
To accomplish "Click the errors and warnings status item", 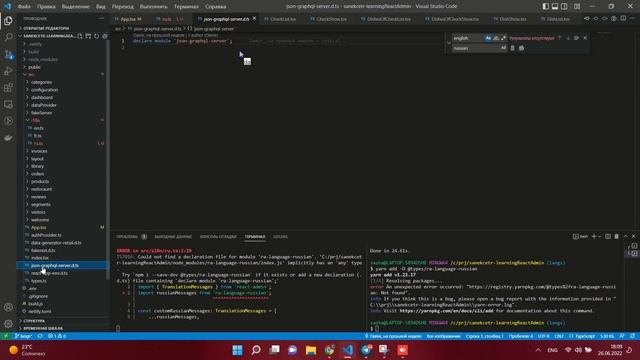I will pos(57,336).
